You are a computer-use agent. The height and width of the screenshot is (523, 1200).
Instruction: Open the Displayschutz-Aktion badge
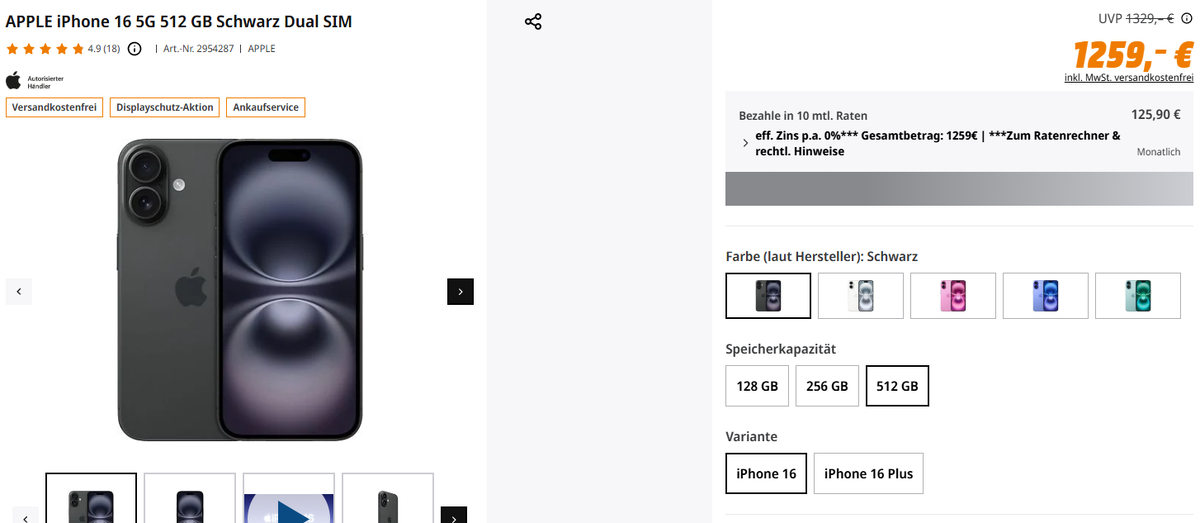(165, 107)
